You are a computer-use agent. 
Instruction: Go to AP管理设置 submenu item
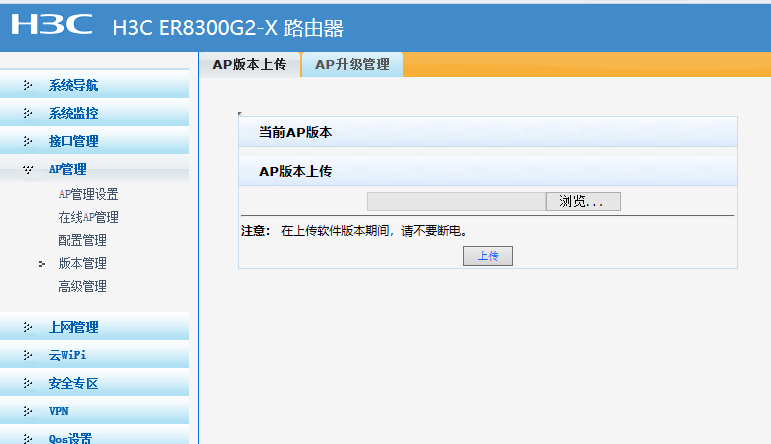point(88,194)
